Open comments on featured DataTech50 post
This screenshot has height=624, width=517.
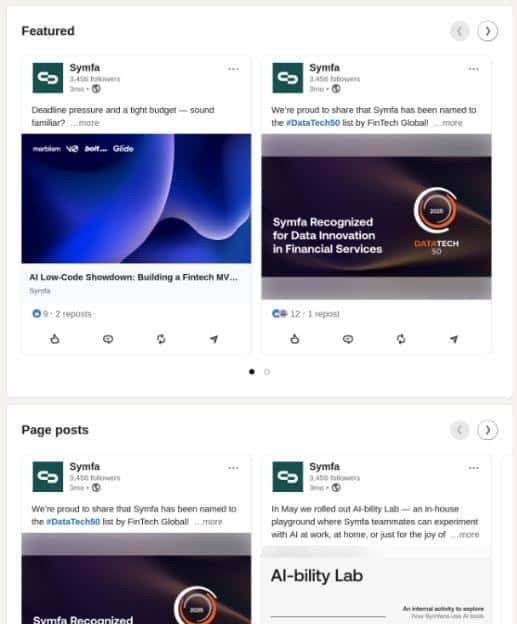click(348, 339)
